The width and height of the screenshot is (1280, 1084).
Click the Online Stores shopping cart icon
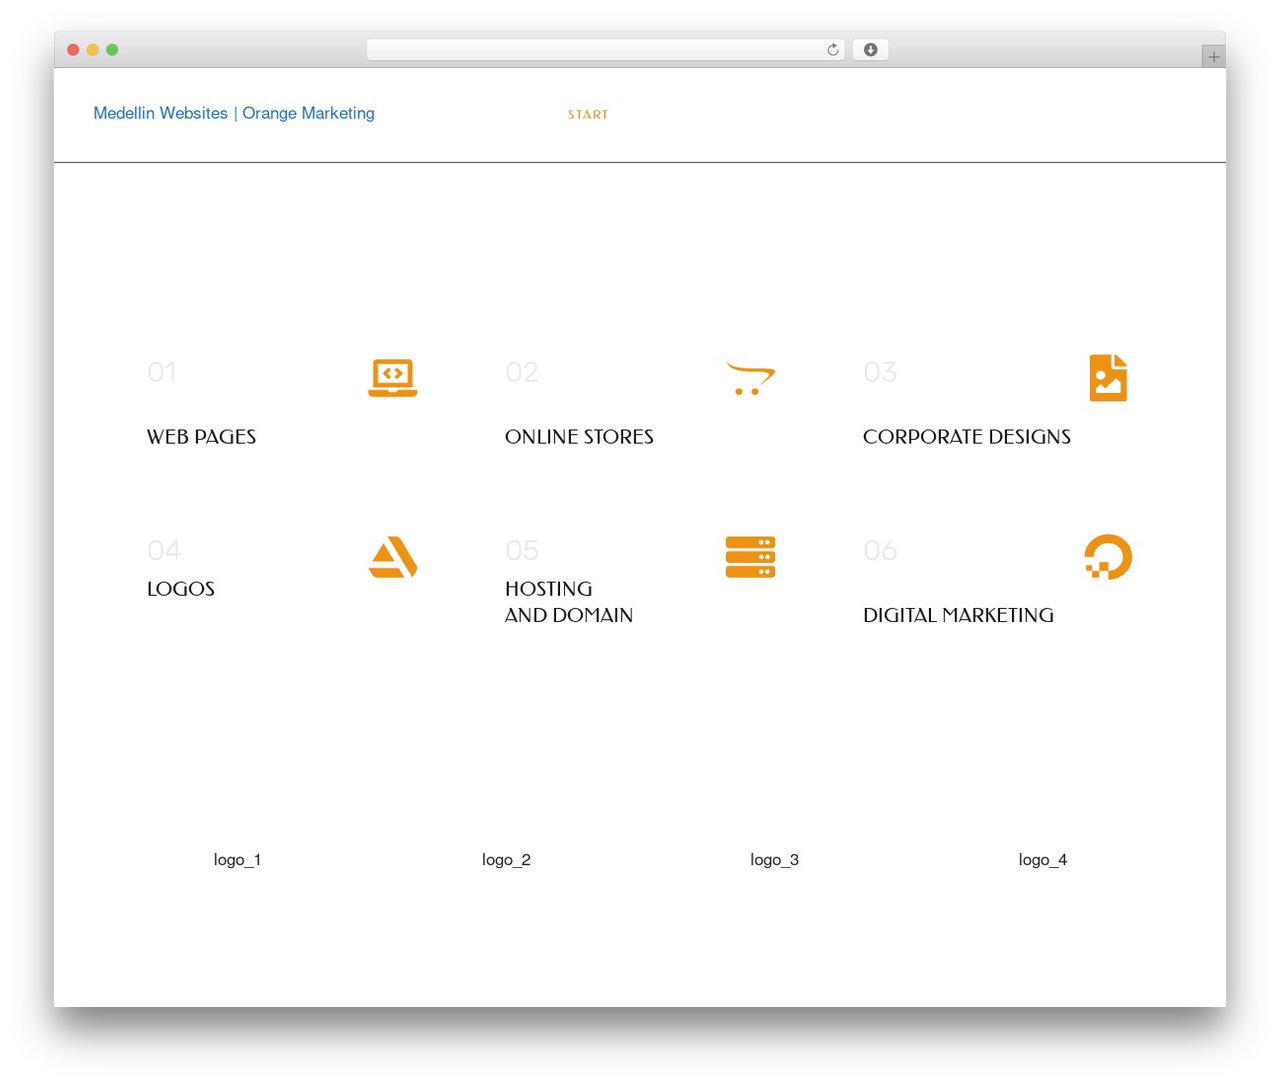750,378
